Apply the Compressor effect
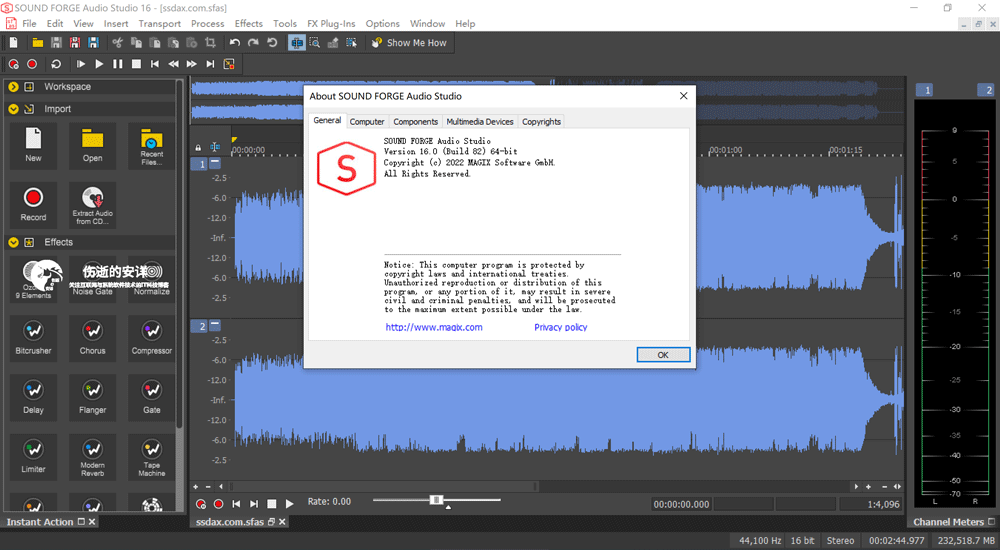This screenshot has width=1000, height=550. (152, 338)
